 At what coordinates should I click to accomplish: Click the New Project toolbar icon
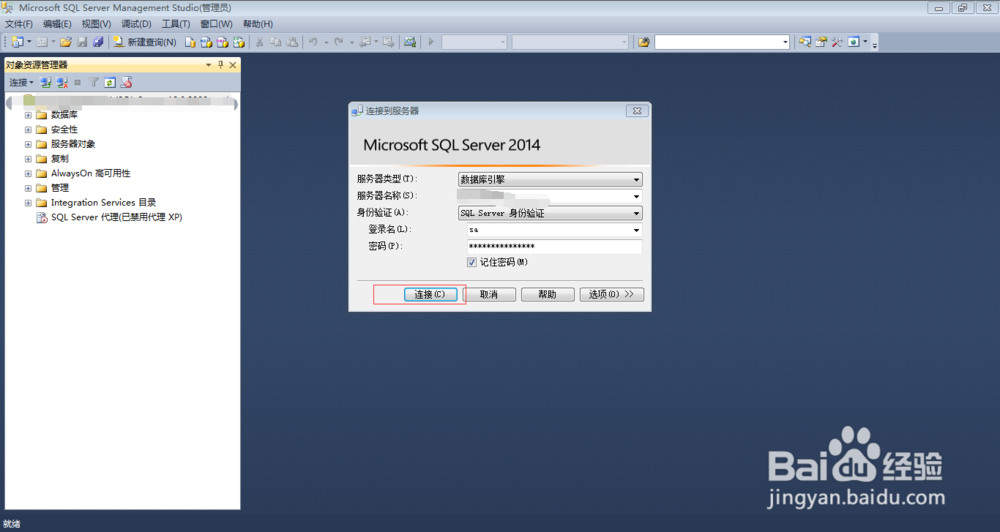17,42
